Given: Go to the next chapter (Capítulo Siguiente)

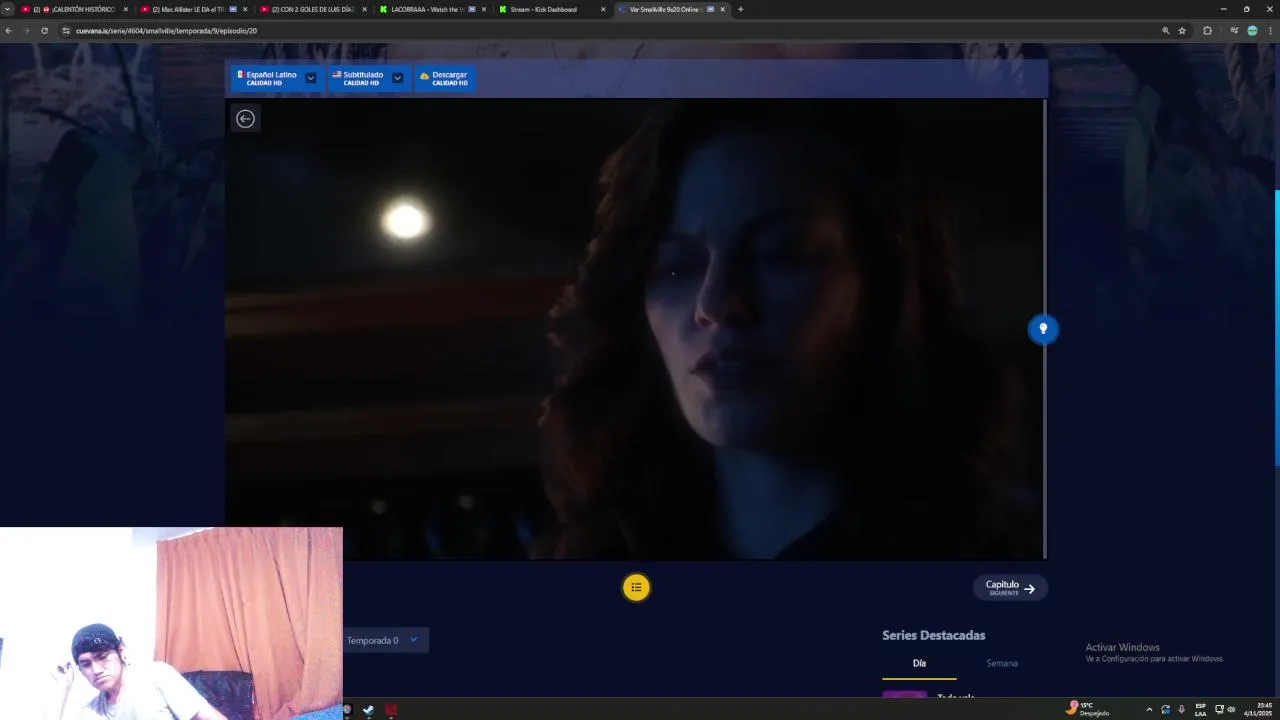Looking at the screenshot, I should coord(1010,588).
